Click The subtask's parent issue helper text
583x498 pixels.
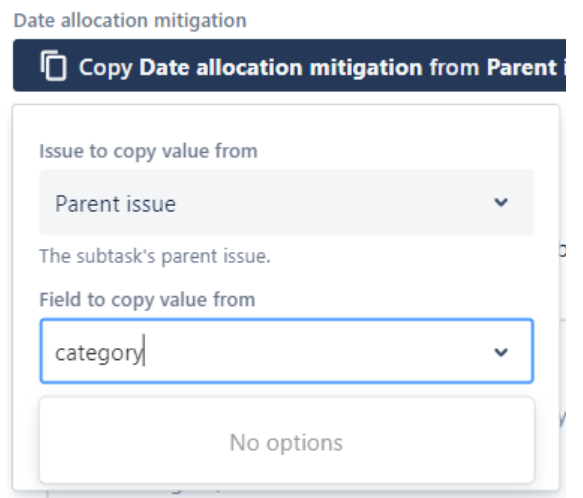tap(155, 256)
